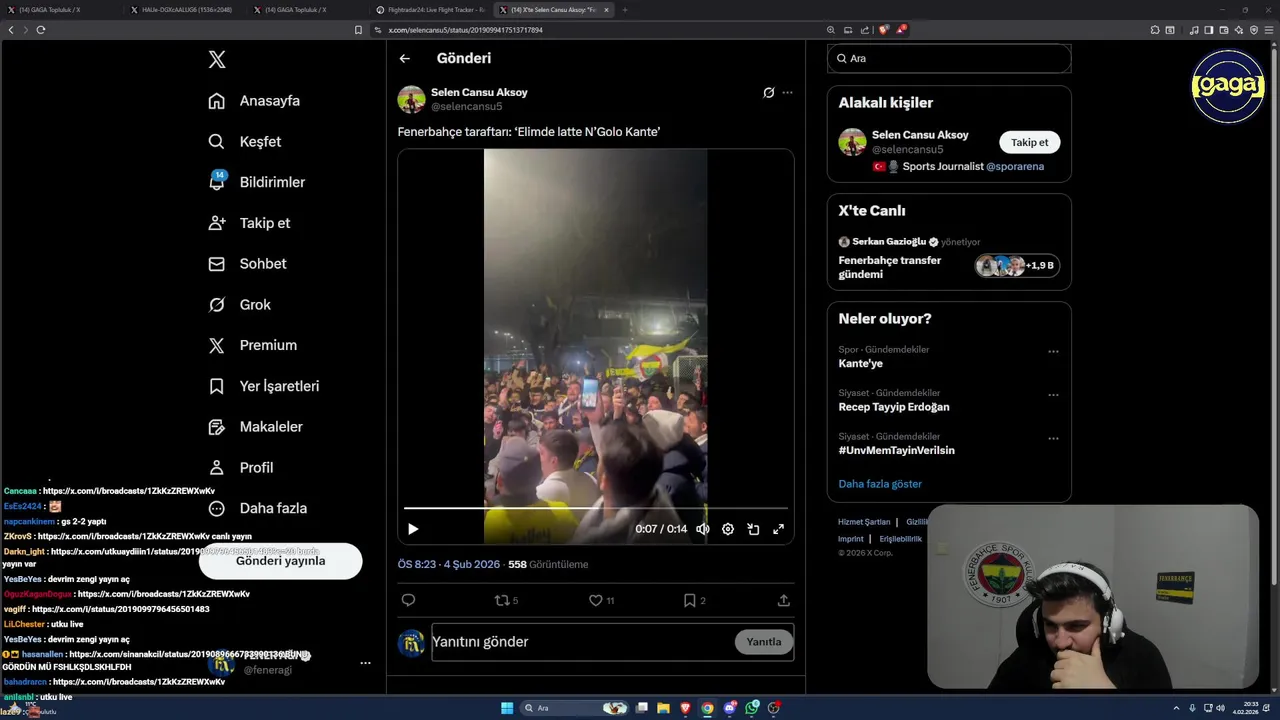The height and width of the screenshot is (720, 1280).
Task: Open options for the Kante'ye trend
Action: [x=1053, y=352]
